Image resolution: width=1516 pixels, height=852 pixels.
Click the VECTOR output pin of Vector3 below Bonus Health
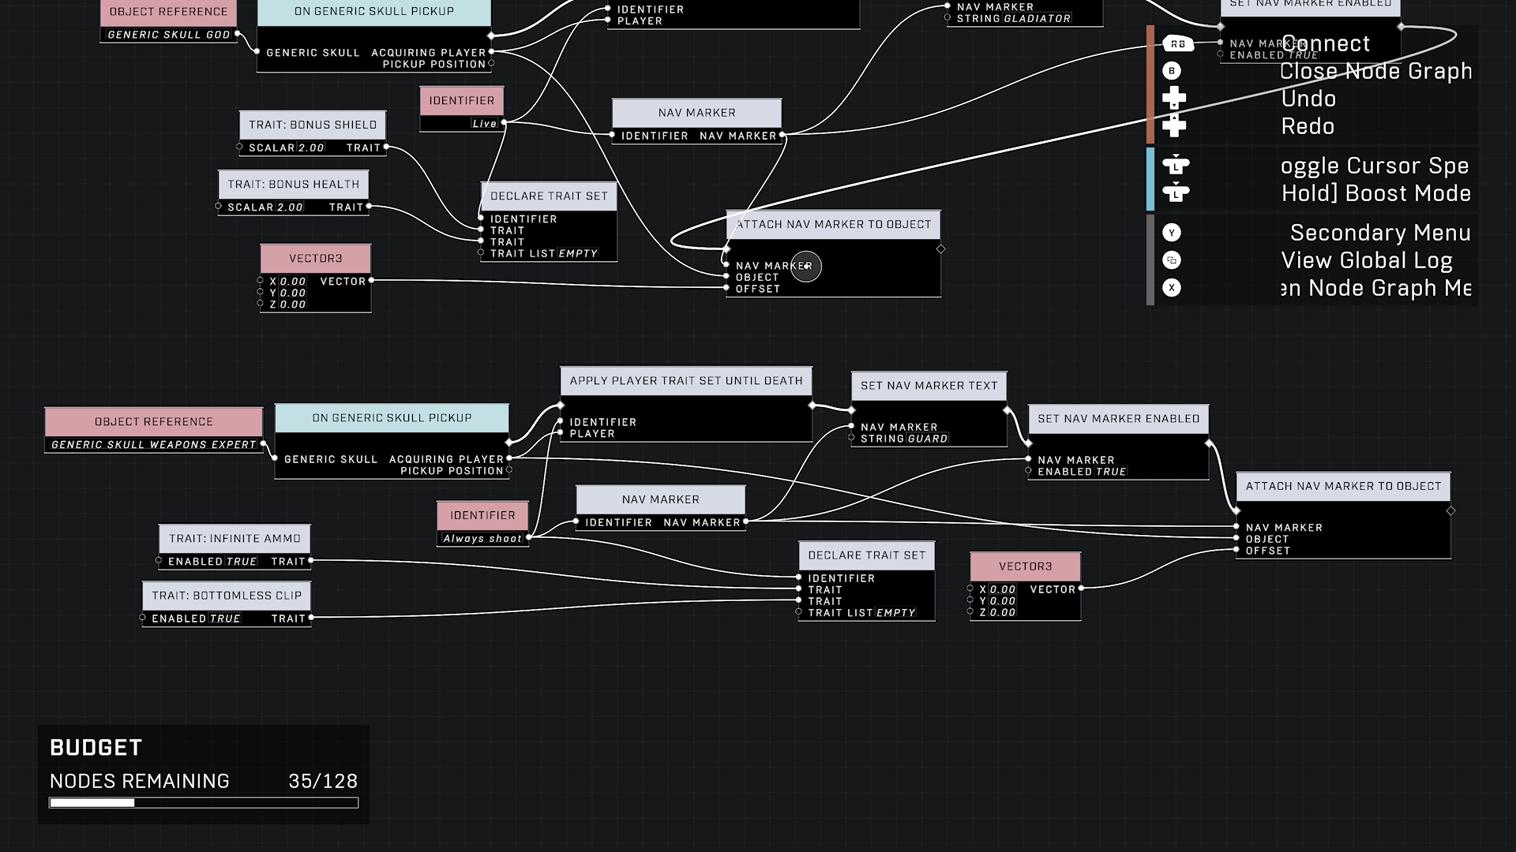(x=371, y=281)
